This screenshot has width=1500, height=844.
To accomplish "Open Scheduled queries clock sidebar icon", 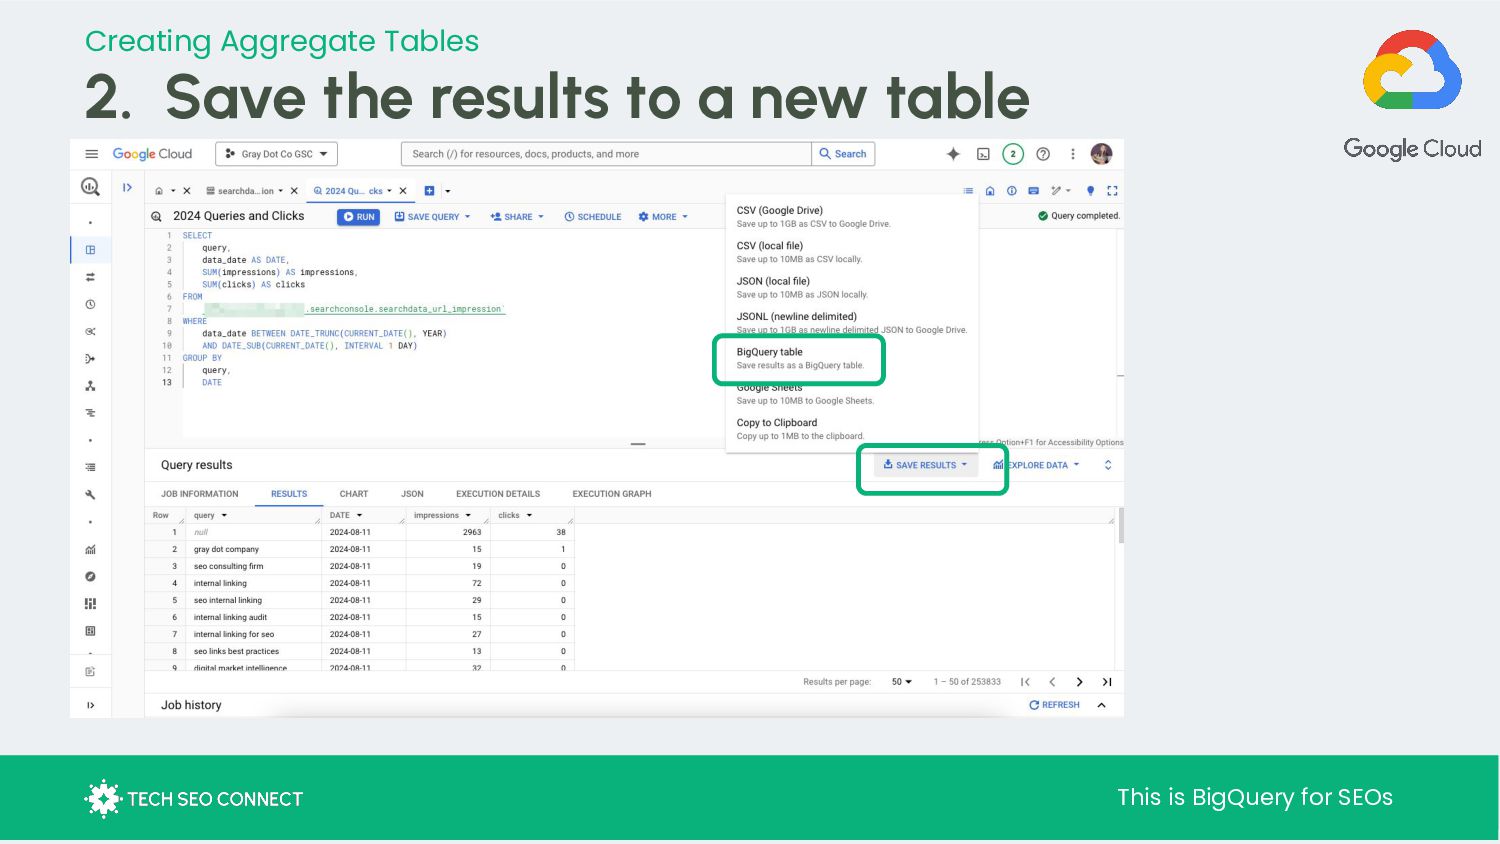I will 90,304.
